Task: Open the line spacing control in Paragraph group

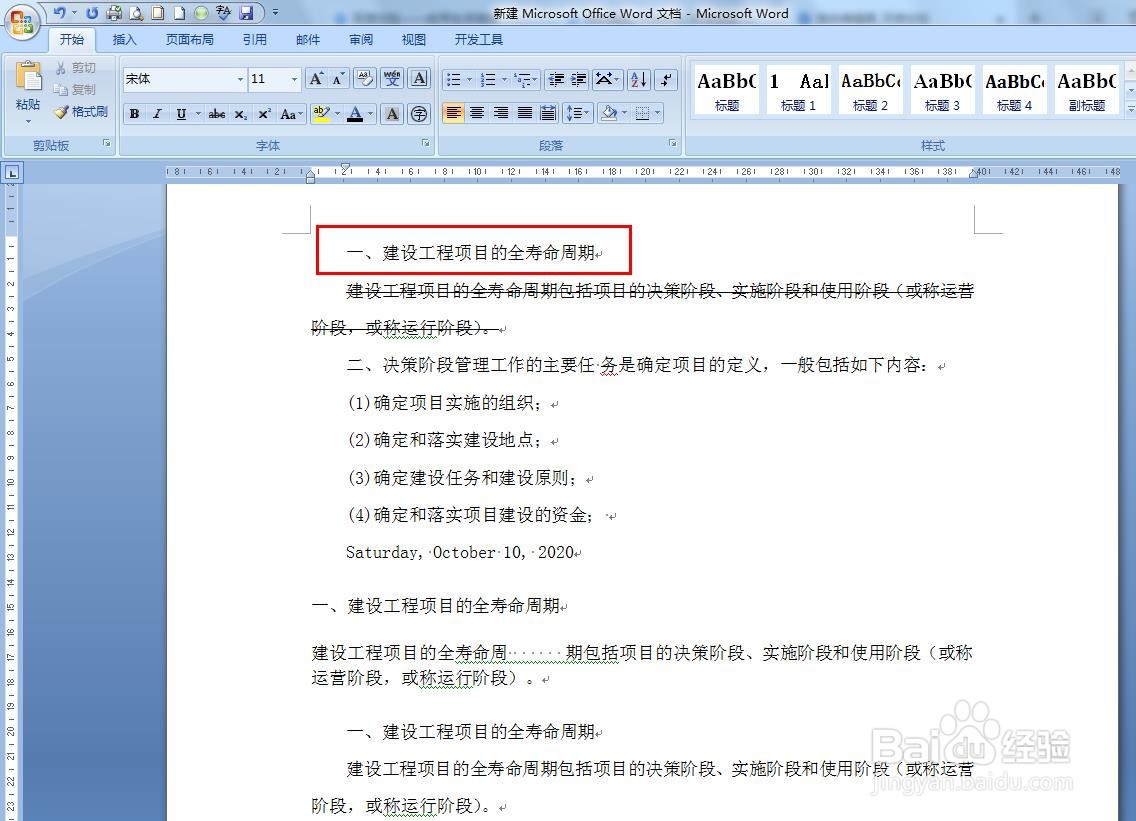Action: click(x=578, y=113)
